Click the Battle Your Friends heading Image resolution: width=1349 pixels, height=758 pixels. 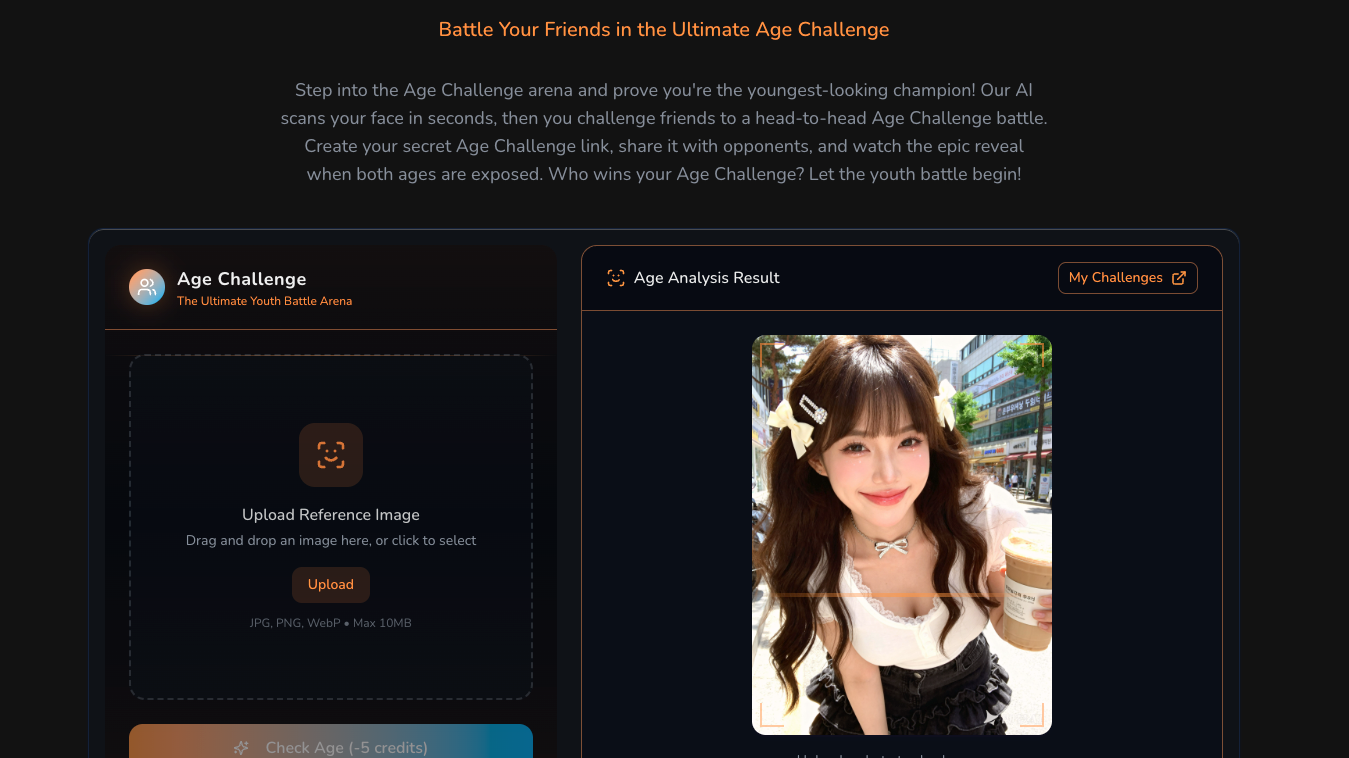point(664,30)
